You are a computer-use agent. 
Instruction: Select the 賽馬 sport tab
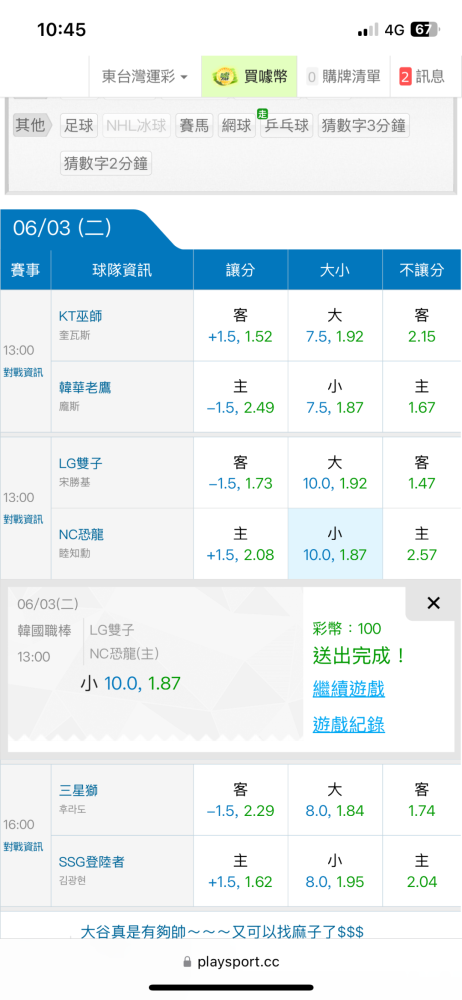pyautogui.click(x=194, y=126)
